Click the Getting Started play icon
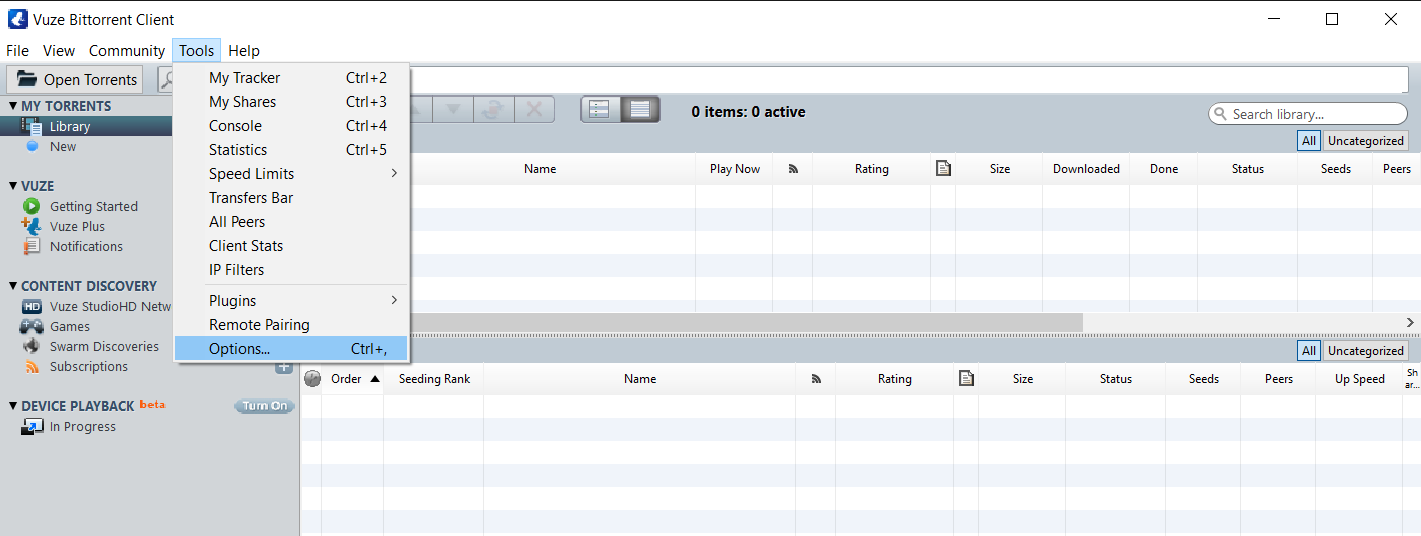The image size is (1421, 536). coord(32,206)
